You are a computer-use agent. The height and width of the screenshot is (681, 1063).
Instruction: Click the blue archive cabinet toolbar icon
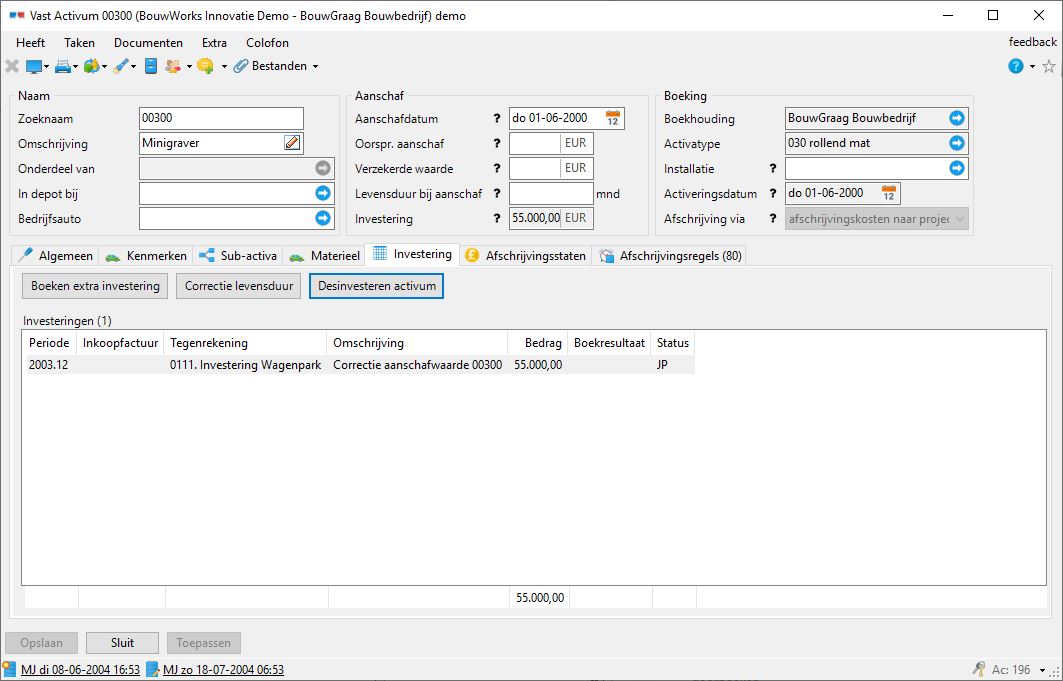pos(151,66)
